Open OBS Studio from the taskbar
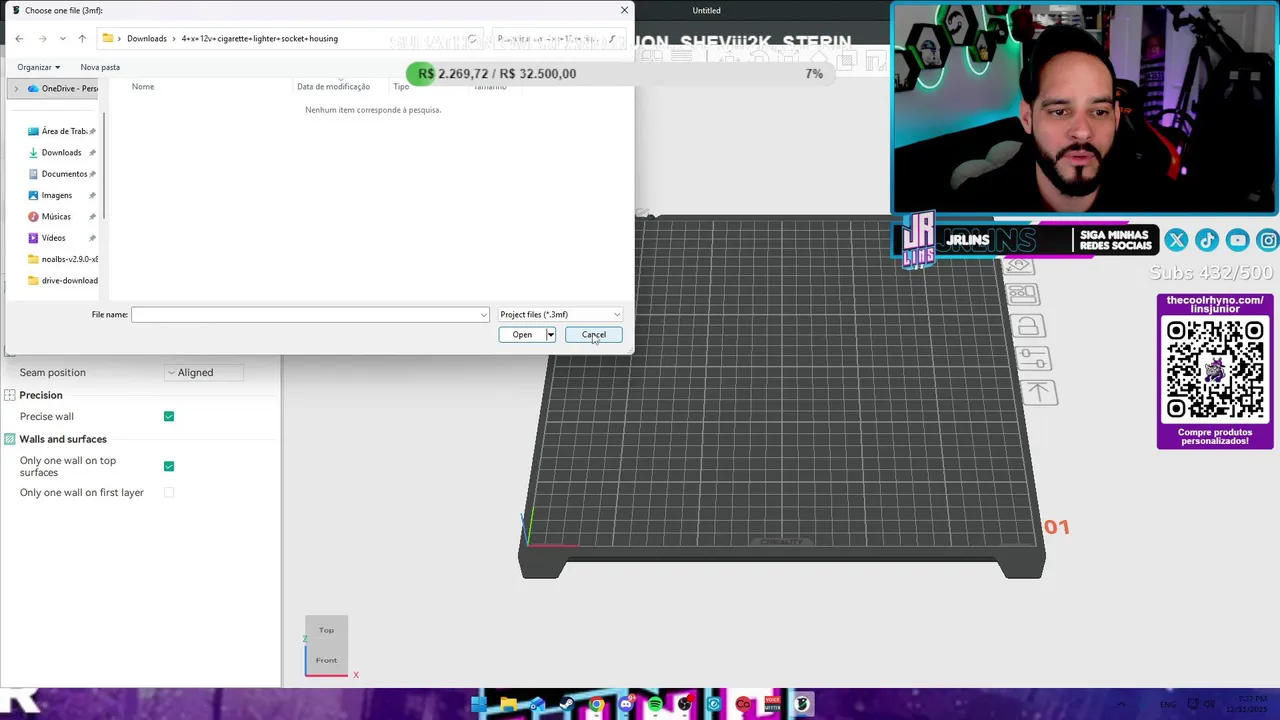The width and height of the screenshot is (1280, 720). point(684,704)
